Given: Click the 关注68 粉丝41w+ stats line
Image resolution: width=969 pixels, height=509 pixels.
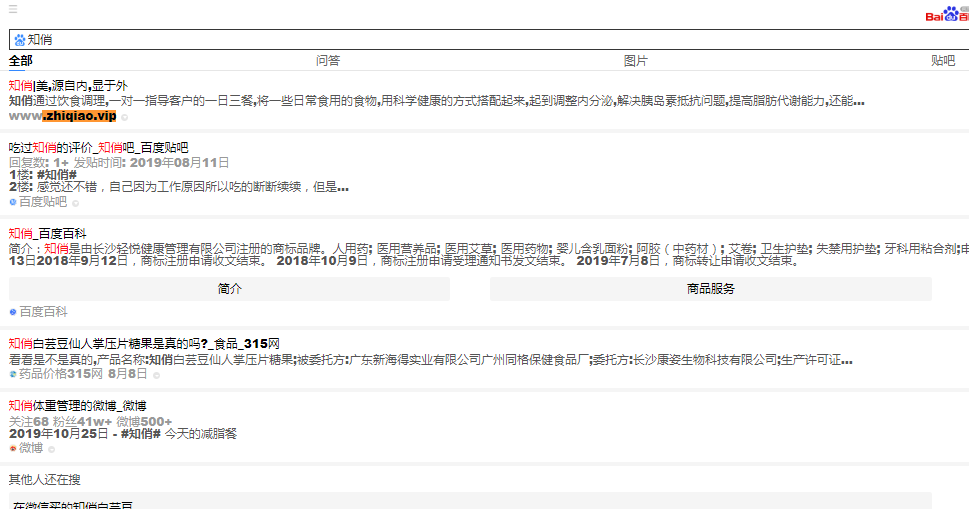Looking at the screenshot, I should (x=90, y=422).
